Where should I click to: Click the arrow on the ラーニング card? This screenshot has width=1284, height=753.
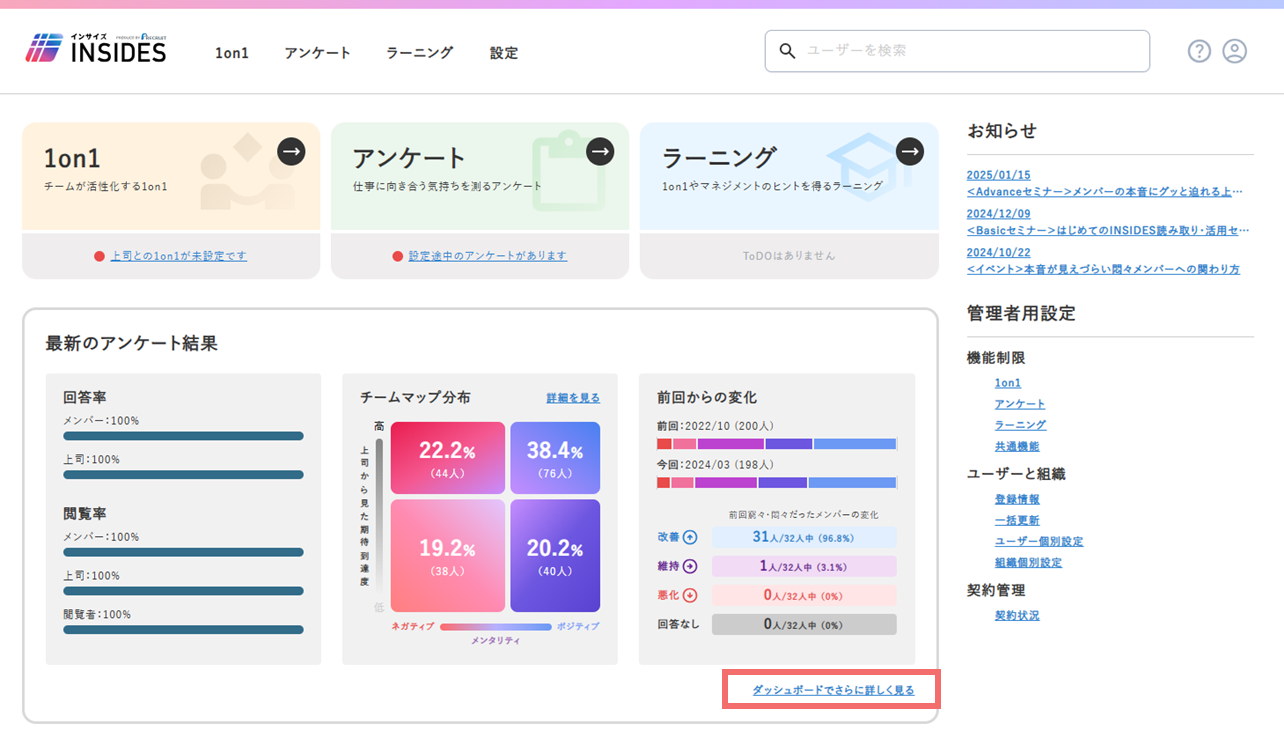(x=910, y=151)
